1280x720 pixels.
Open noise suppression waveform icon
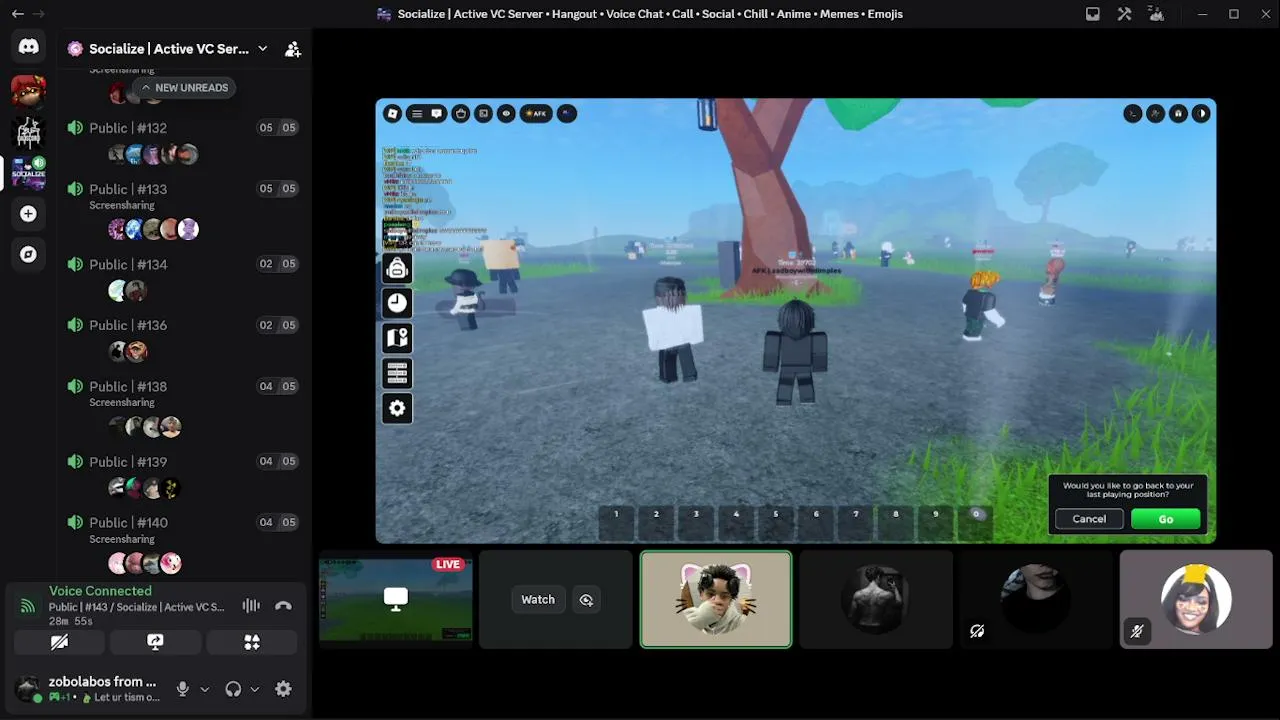pos(251,606)
